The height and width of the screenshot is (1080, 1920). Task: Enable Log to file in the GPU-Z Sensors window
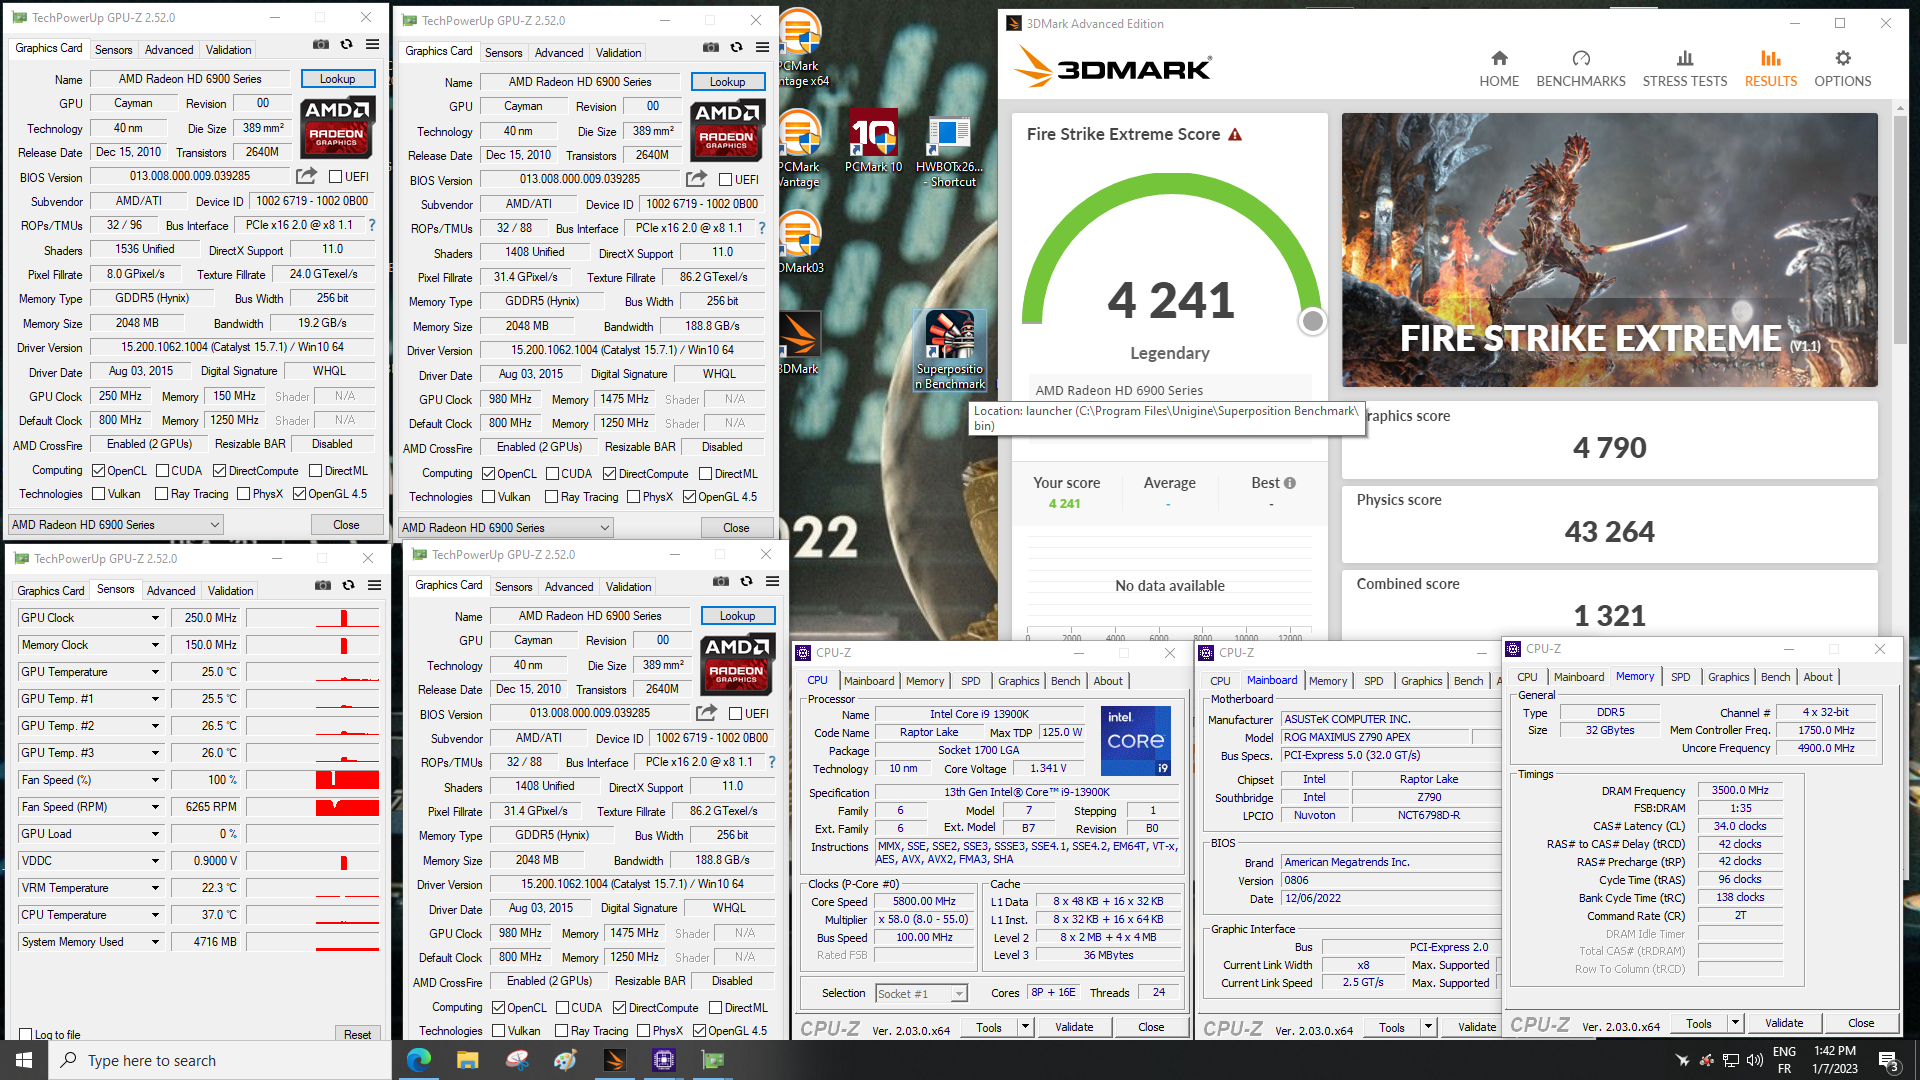(25, 1035)
